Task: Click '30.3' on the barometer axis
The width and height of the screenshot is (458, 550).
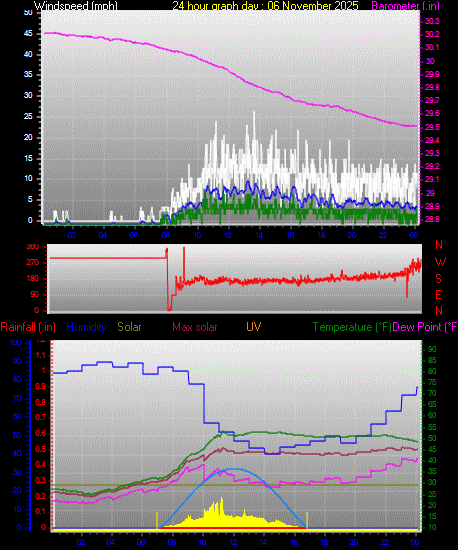Action: pos(432,21)
